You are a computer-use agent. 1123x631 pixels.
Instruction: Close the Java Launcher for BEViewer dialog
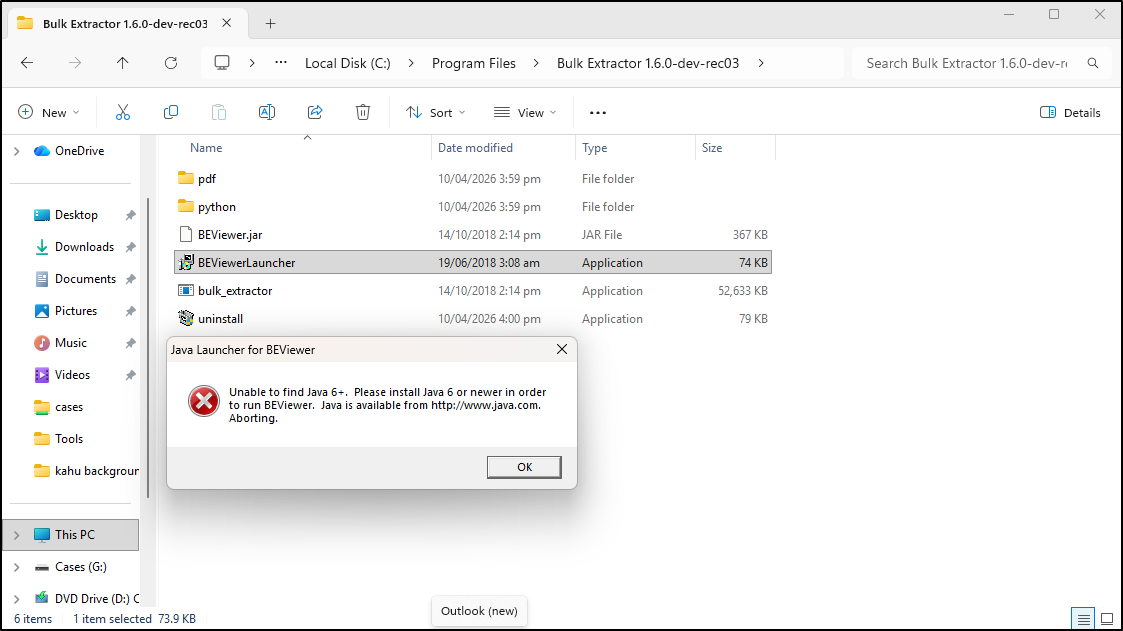pos(562,349)
